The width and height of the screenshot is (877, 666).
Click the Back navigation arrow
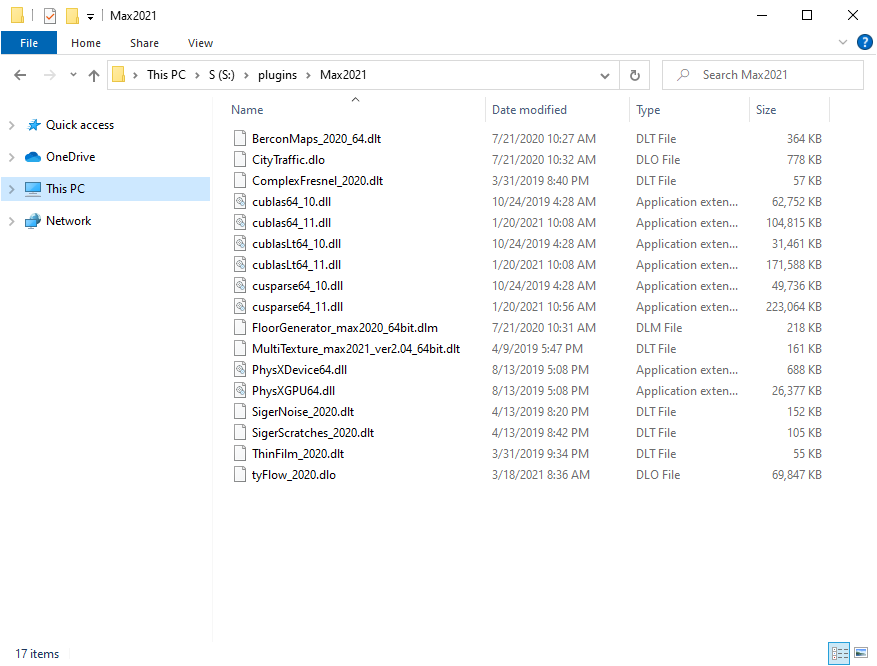(20, 75)
